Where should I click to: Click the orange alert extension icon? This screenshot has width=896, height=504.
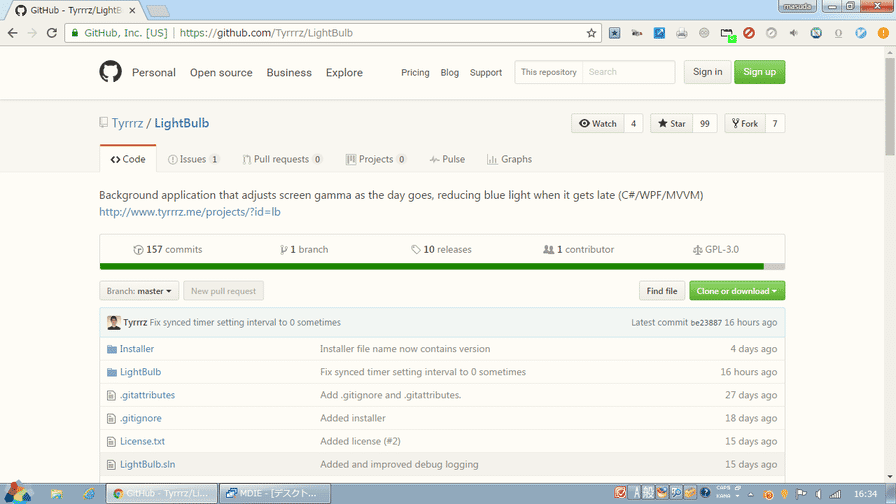point(883,33)
